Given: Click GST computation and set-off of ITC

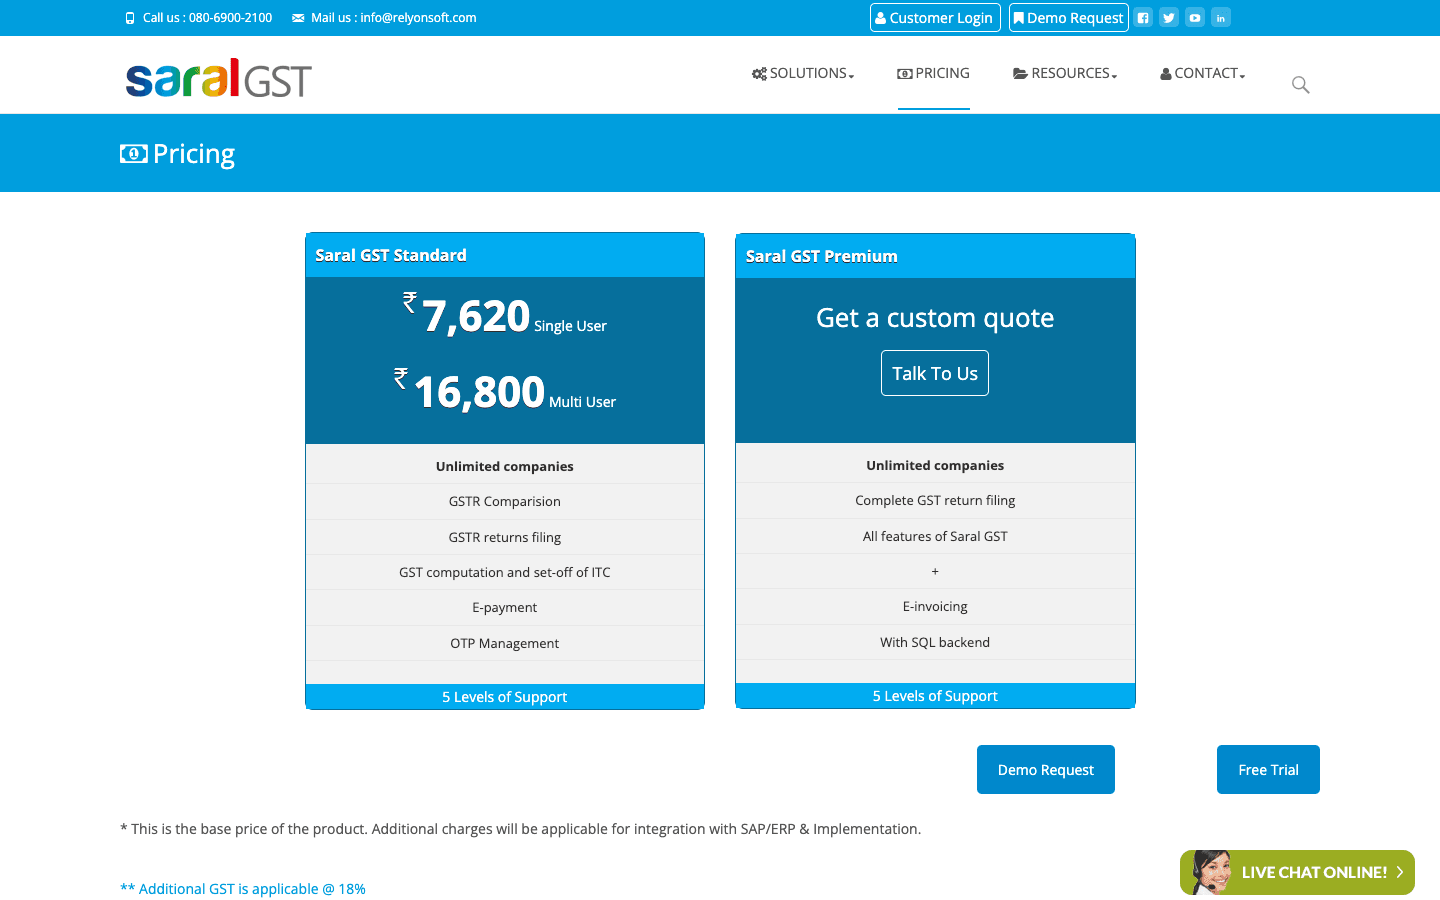Looking at the screenshot, I should (x=505, y=573).
